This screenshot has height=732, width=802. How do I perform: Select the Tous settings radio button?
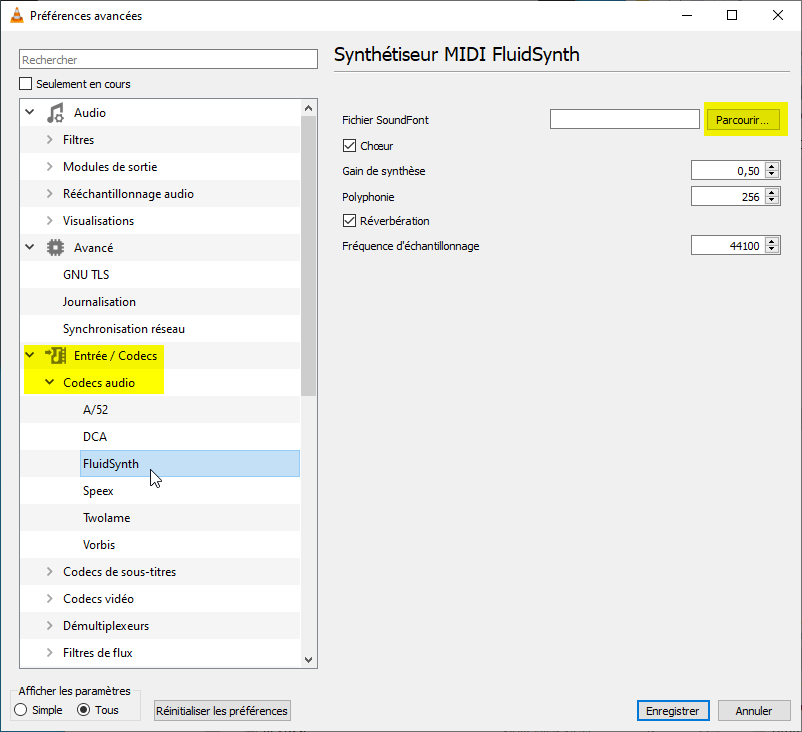[x=83, y=710]
